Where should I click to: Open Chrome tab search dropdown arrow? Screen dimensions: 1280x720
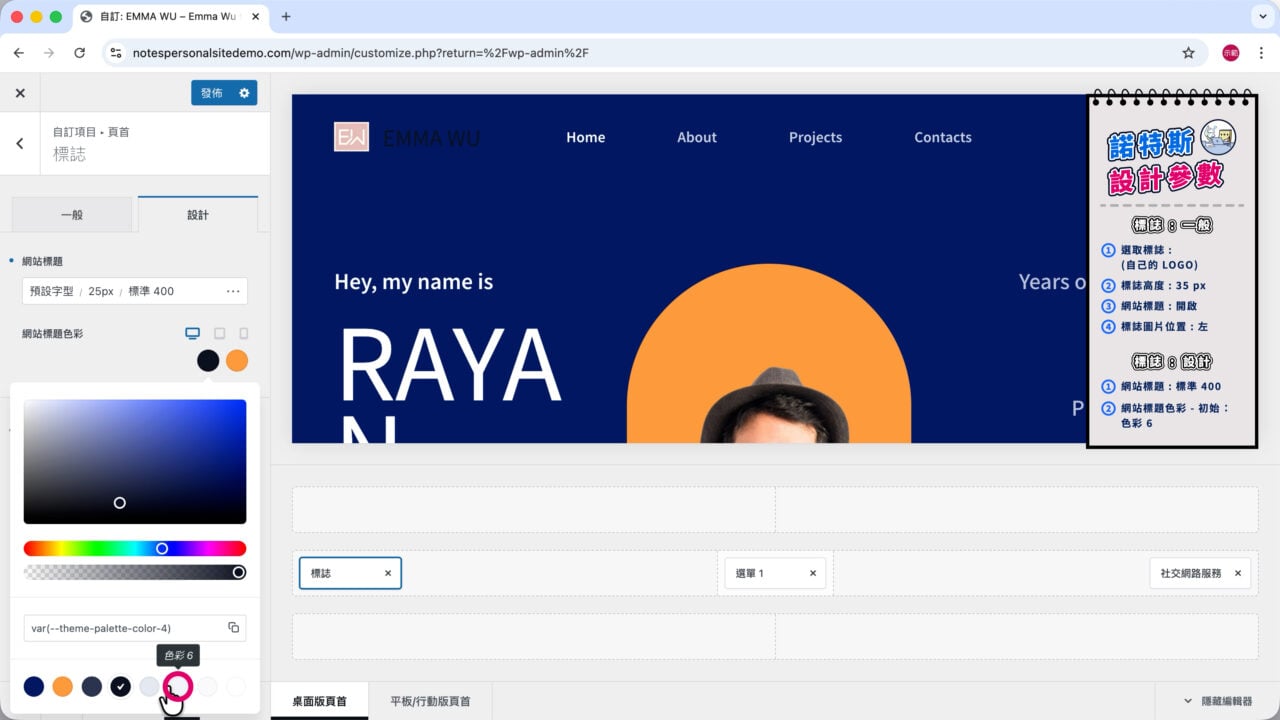click(1260, 16)
